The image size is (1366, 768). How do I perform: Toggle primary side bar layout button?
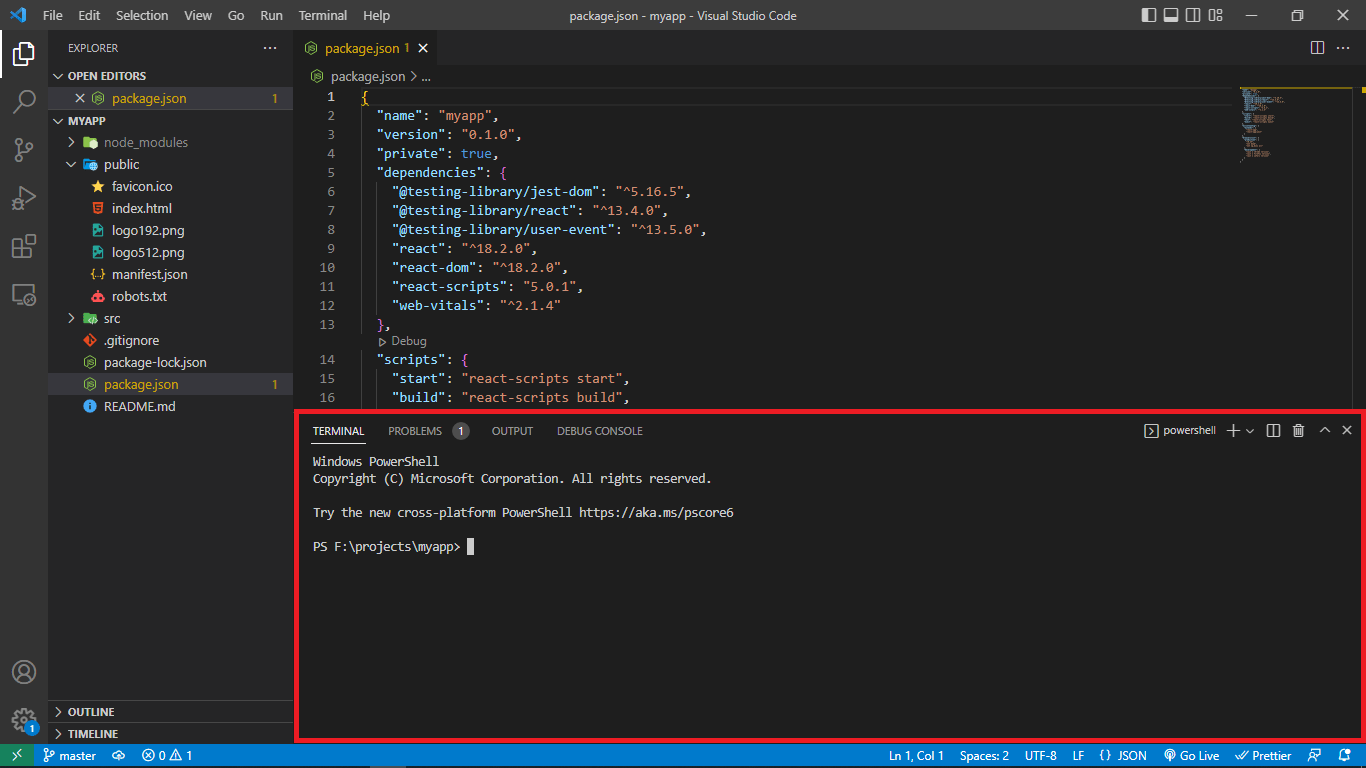(1147, 15)
